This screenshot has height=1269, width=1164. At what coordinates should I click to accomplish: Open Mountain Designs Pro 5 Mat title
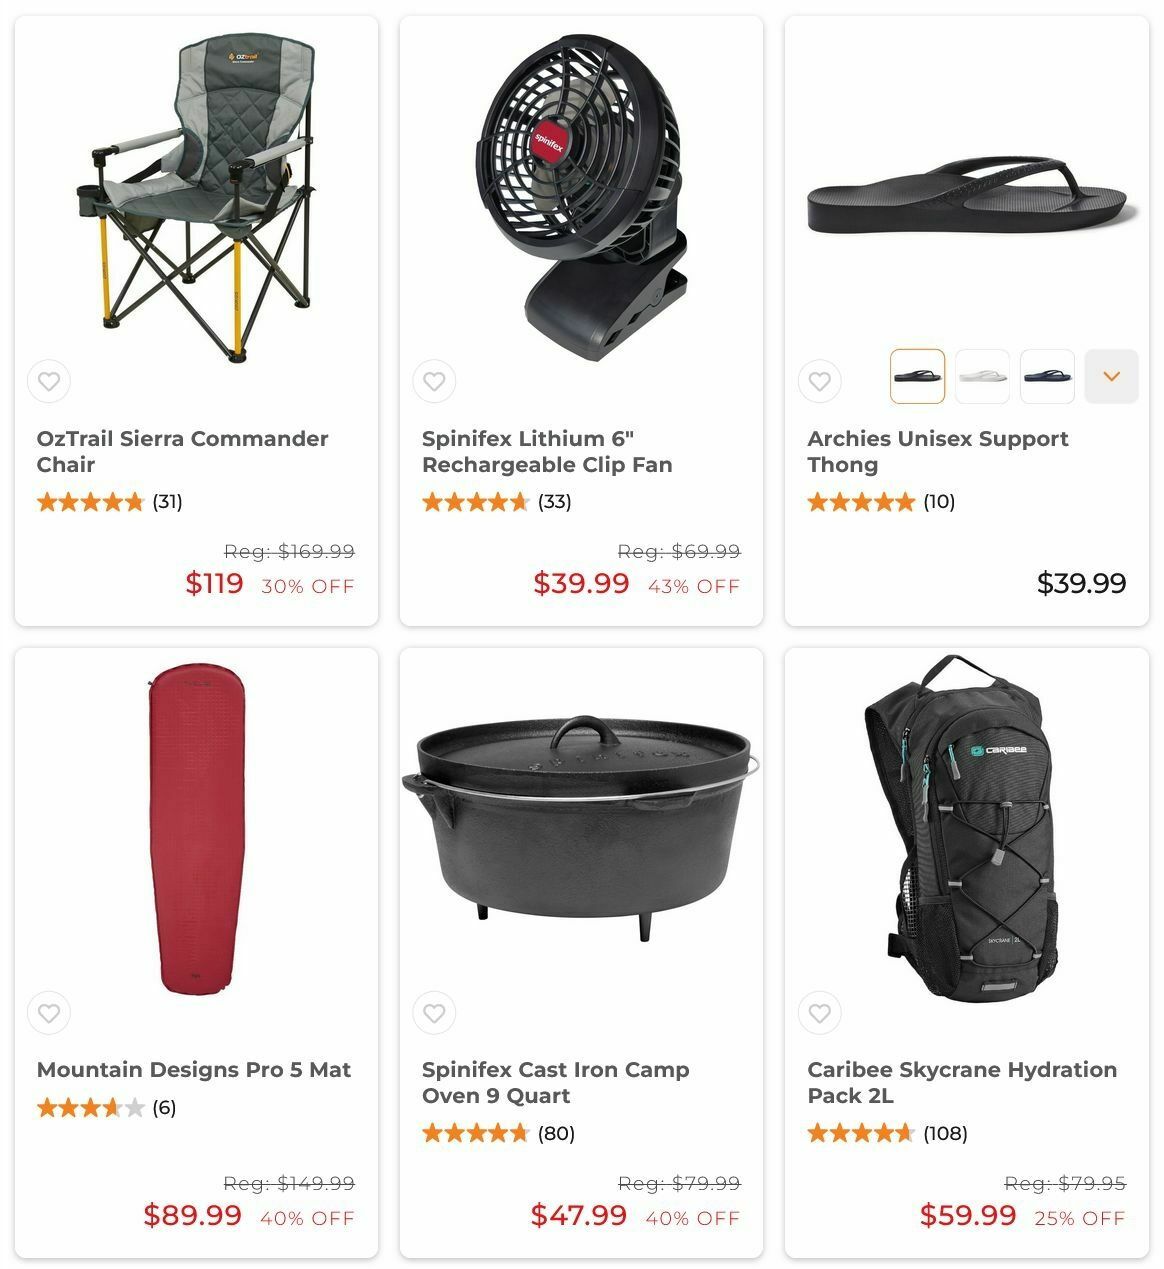tap(194, 1069)
